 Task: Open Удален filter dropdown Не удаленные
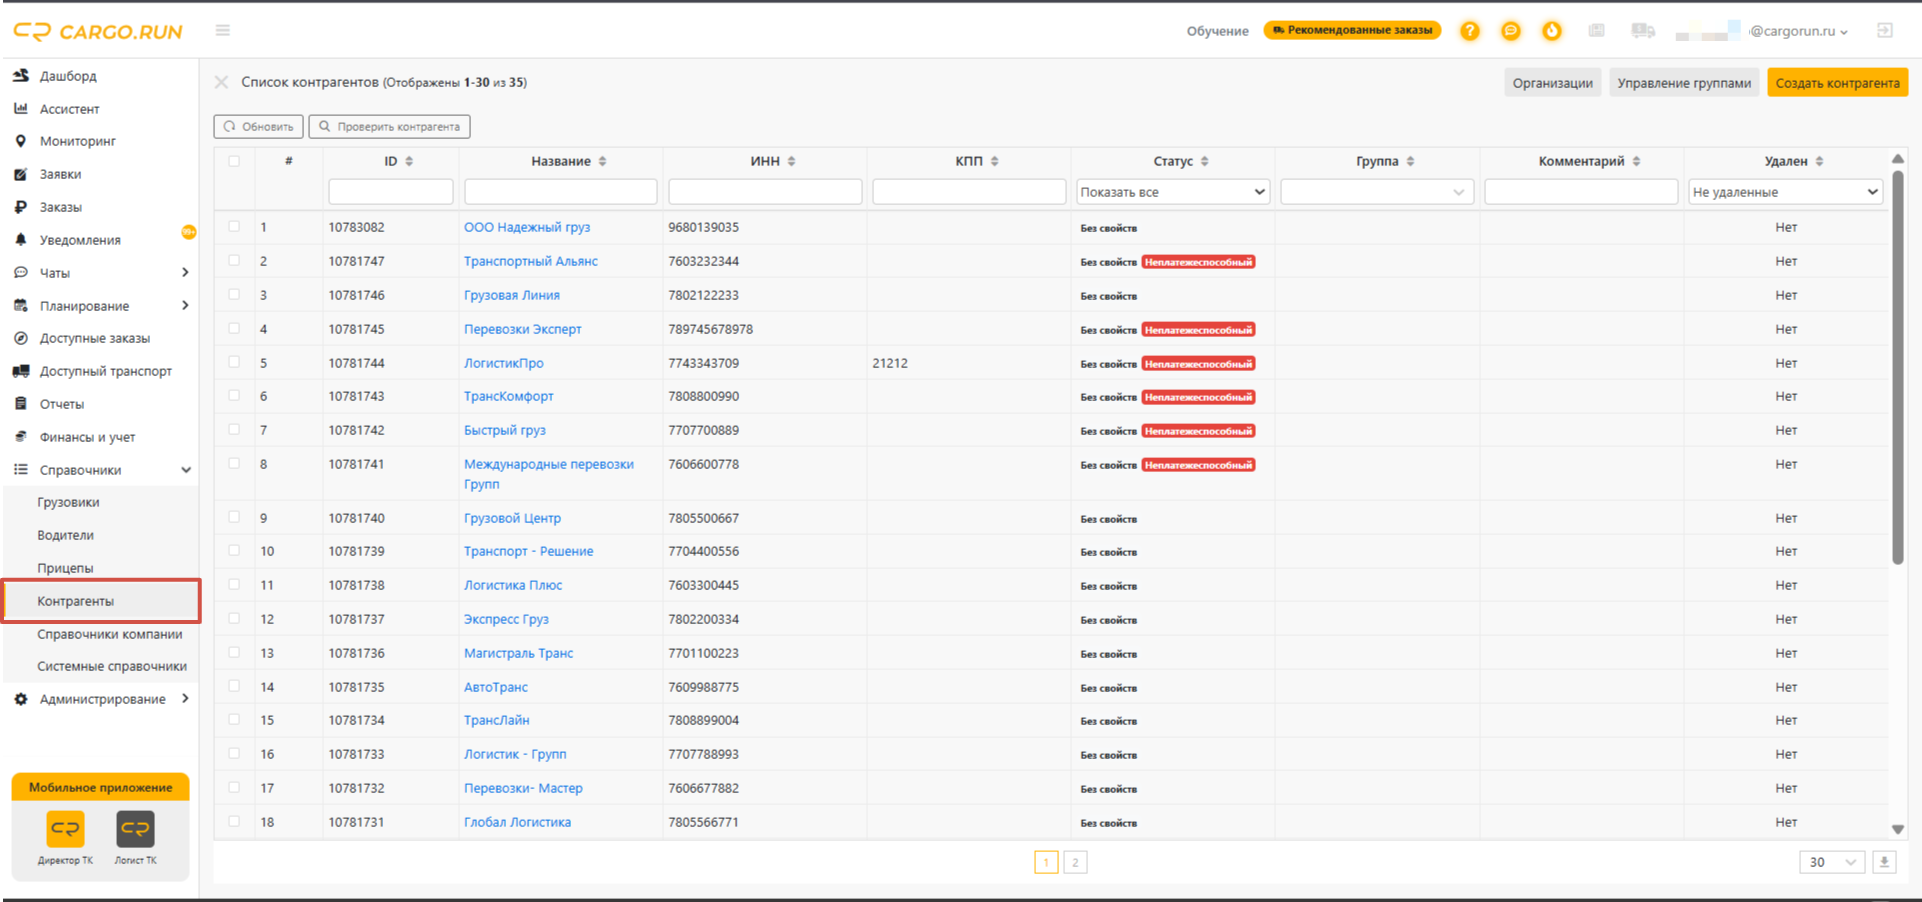point(1784,192)
